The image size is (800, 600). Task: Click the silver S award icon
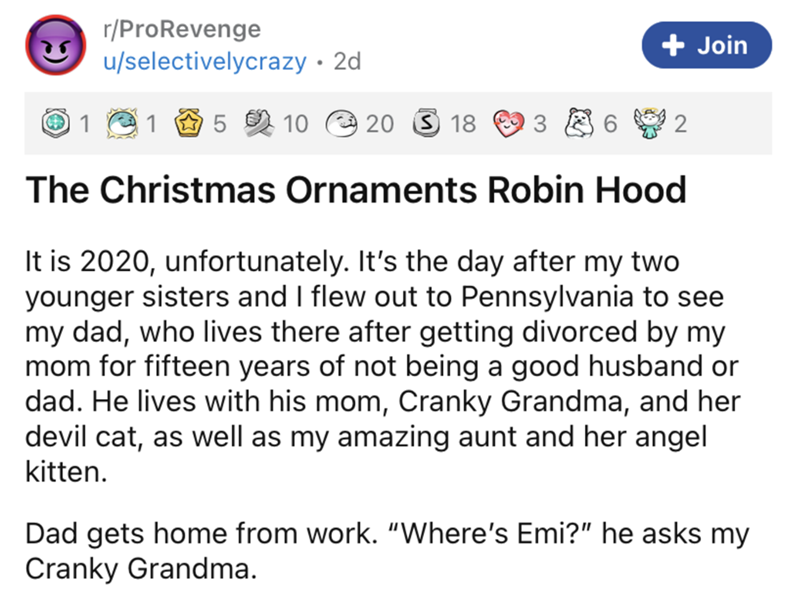pos(427,125)
